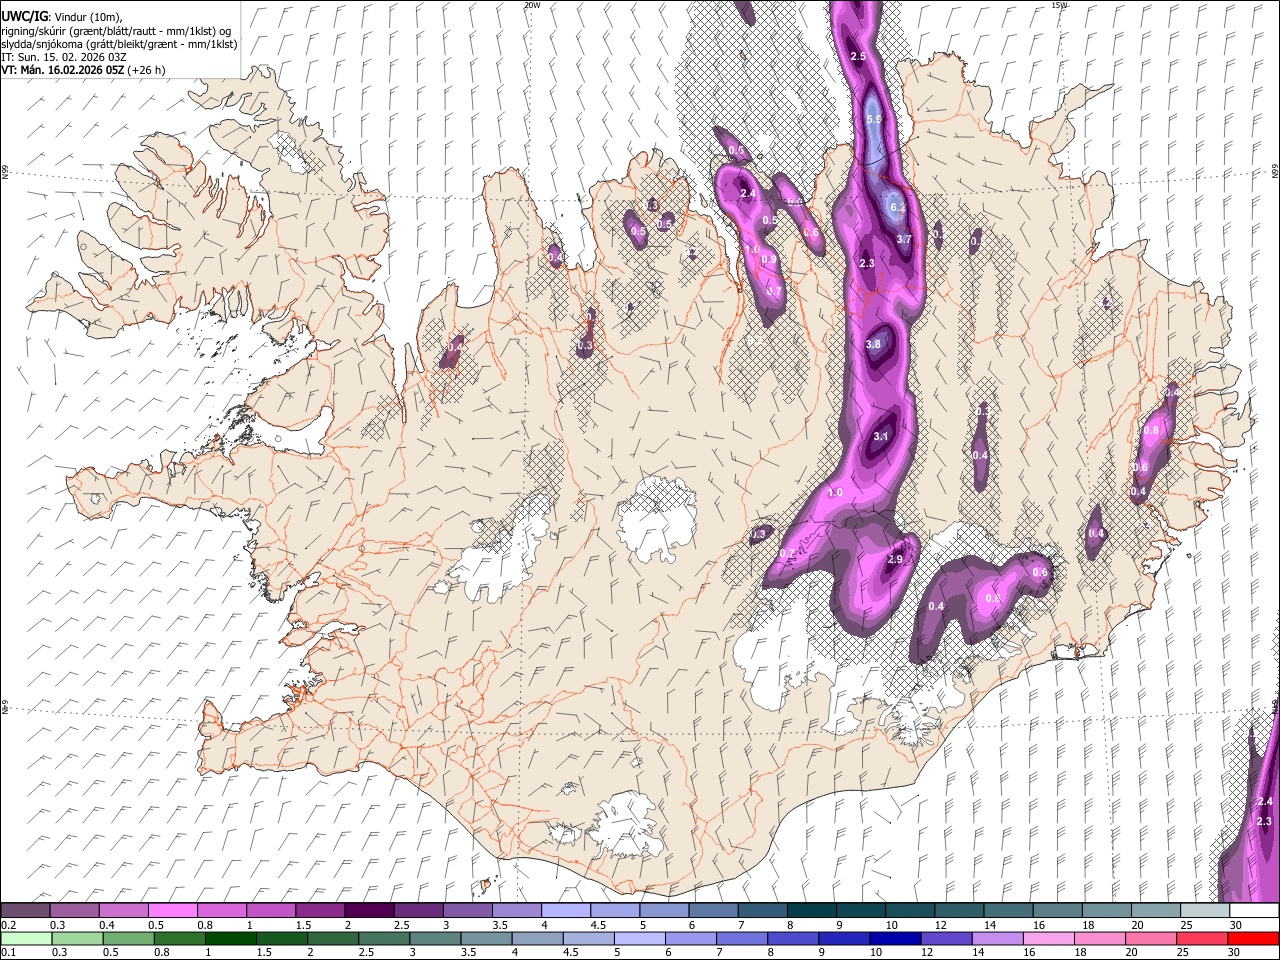1280x960 pixels.
Task: Click the 2.9 precipitation value on the map
Action: coord(895,559)
